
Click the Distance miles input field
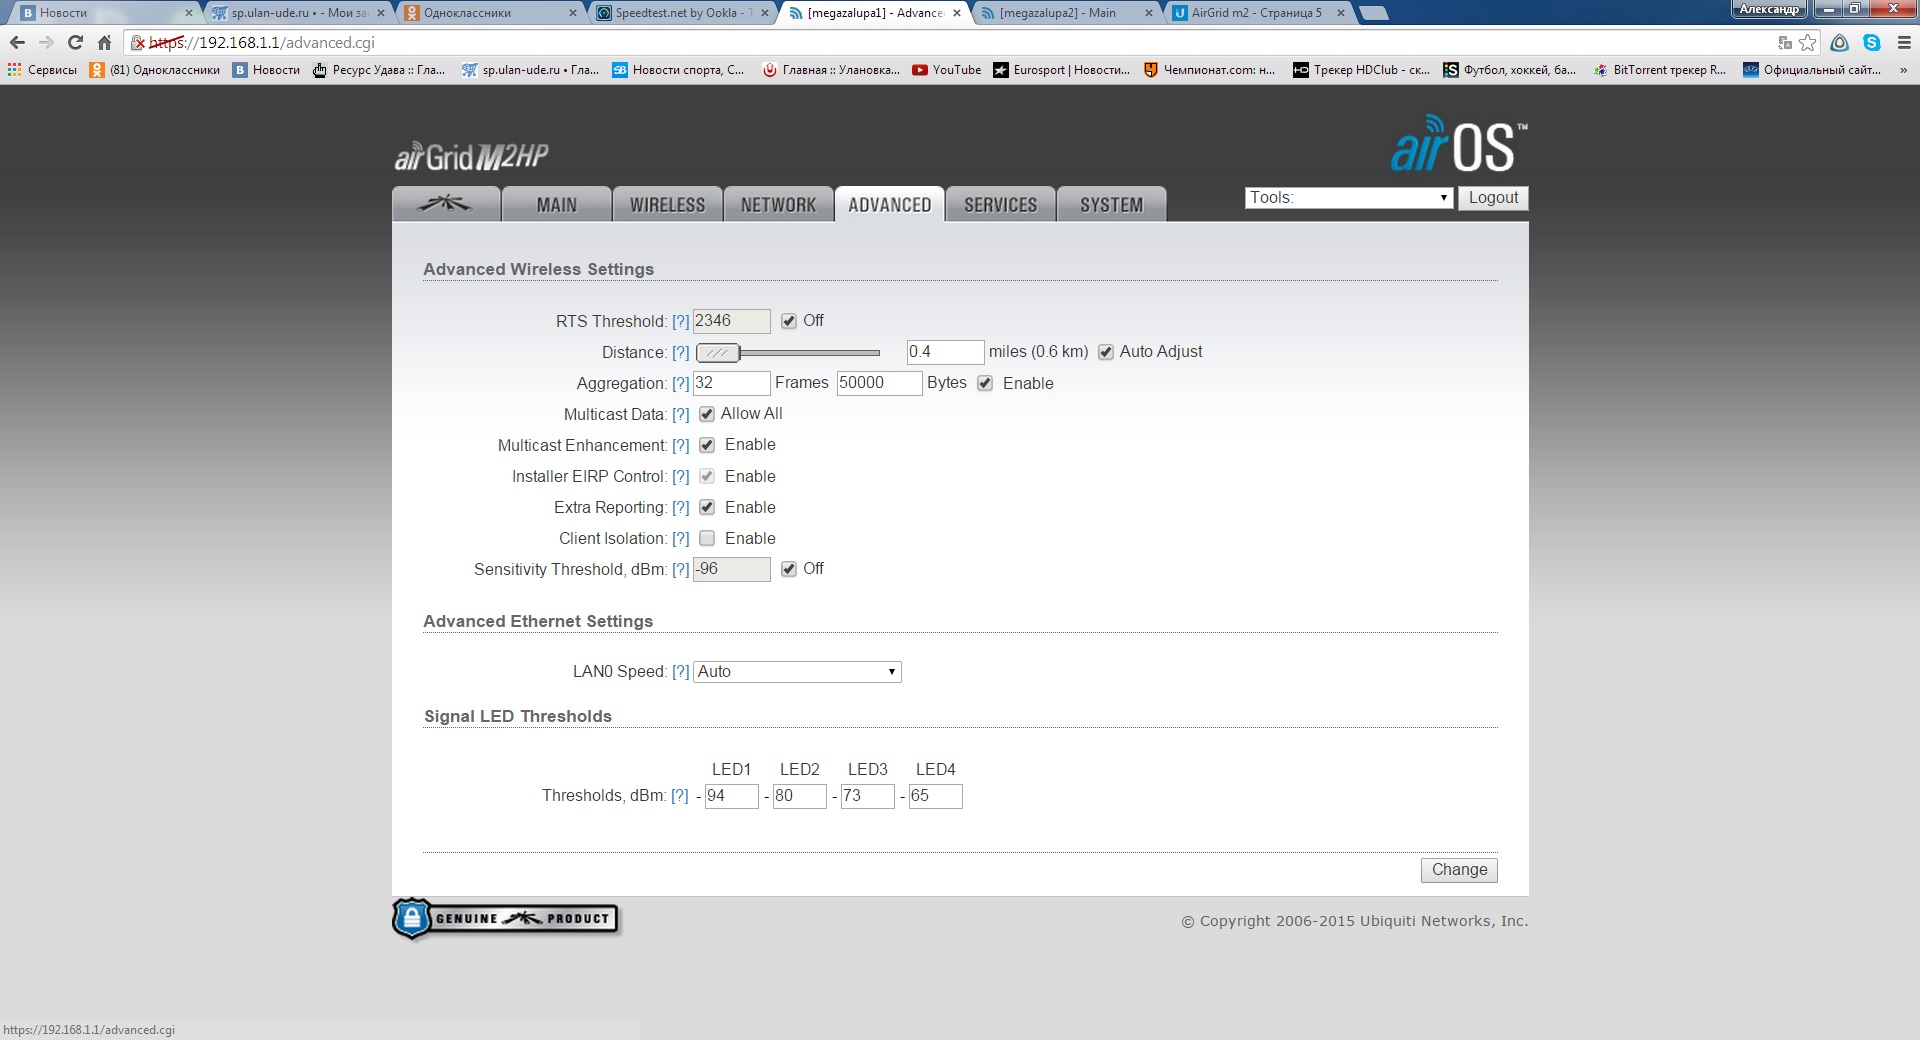coord(945,352)
